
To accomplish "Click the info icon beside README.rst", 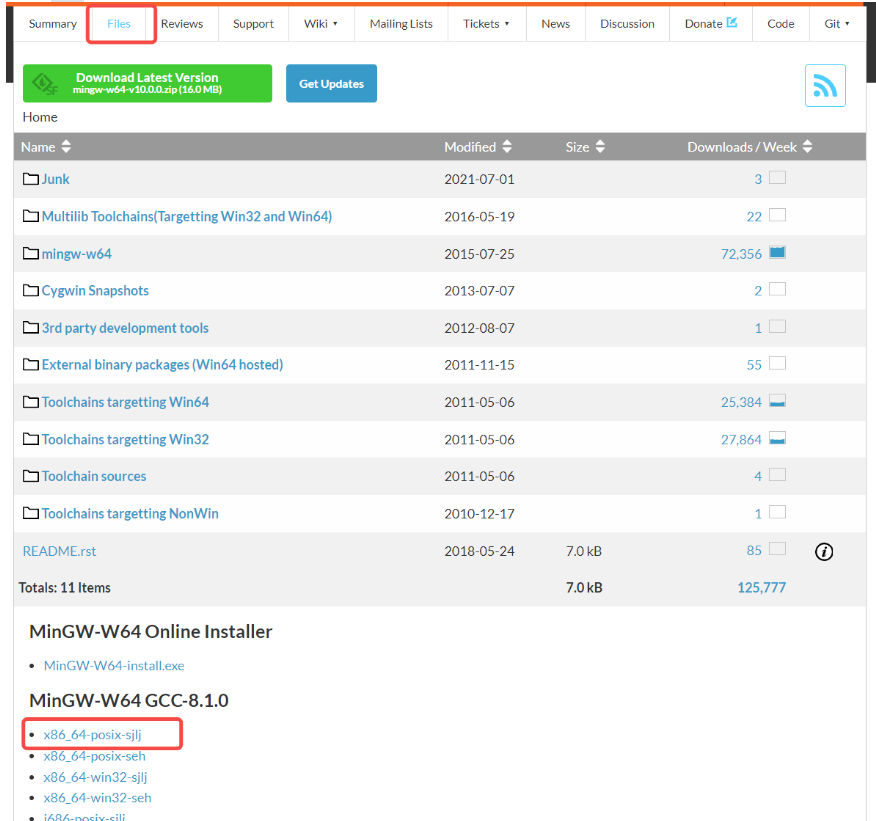I will click(x=823, y=551).
